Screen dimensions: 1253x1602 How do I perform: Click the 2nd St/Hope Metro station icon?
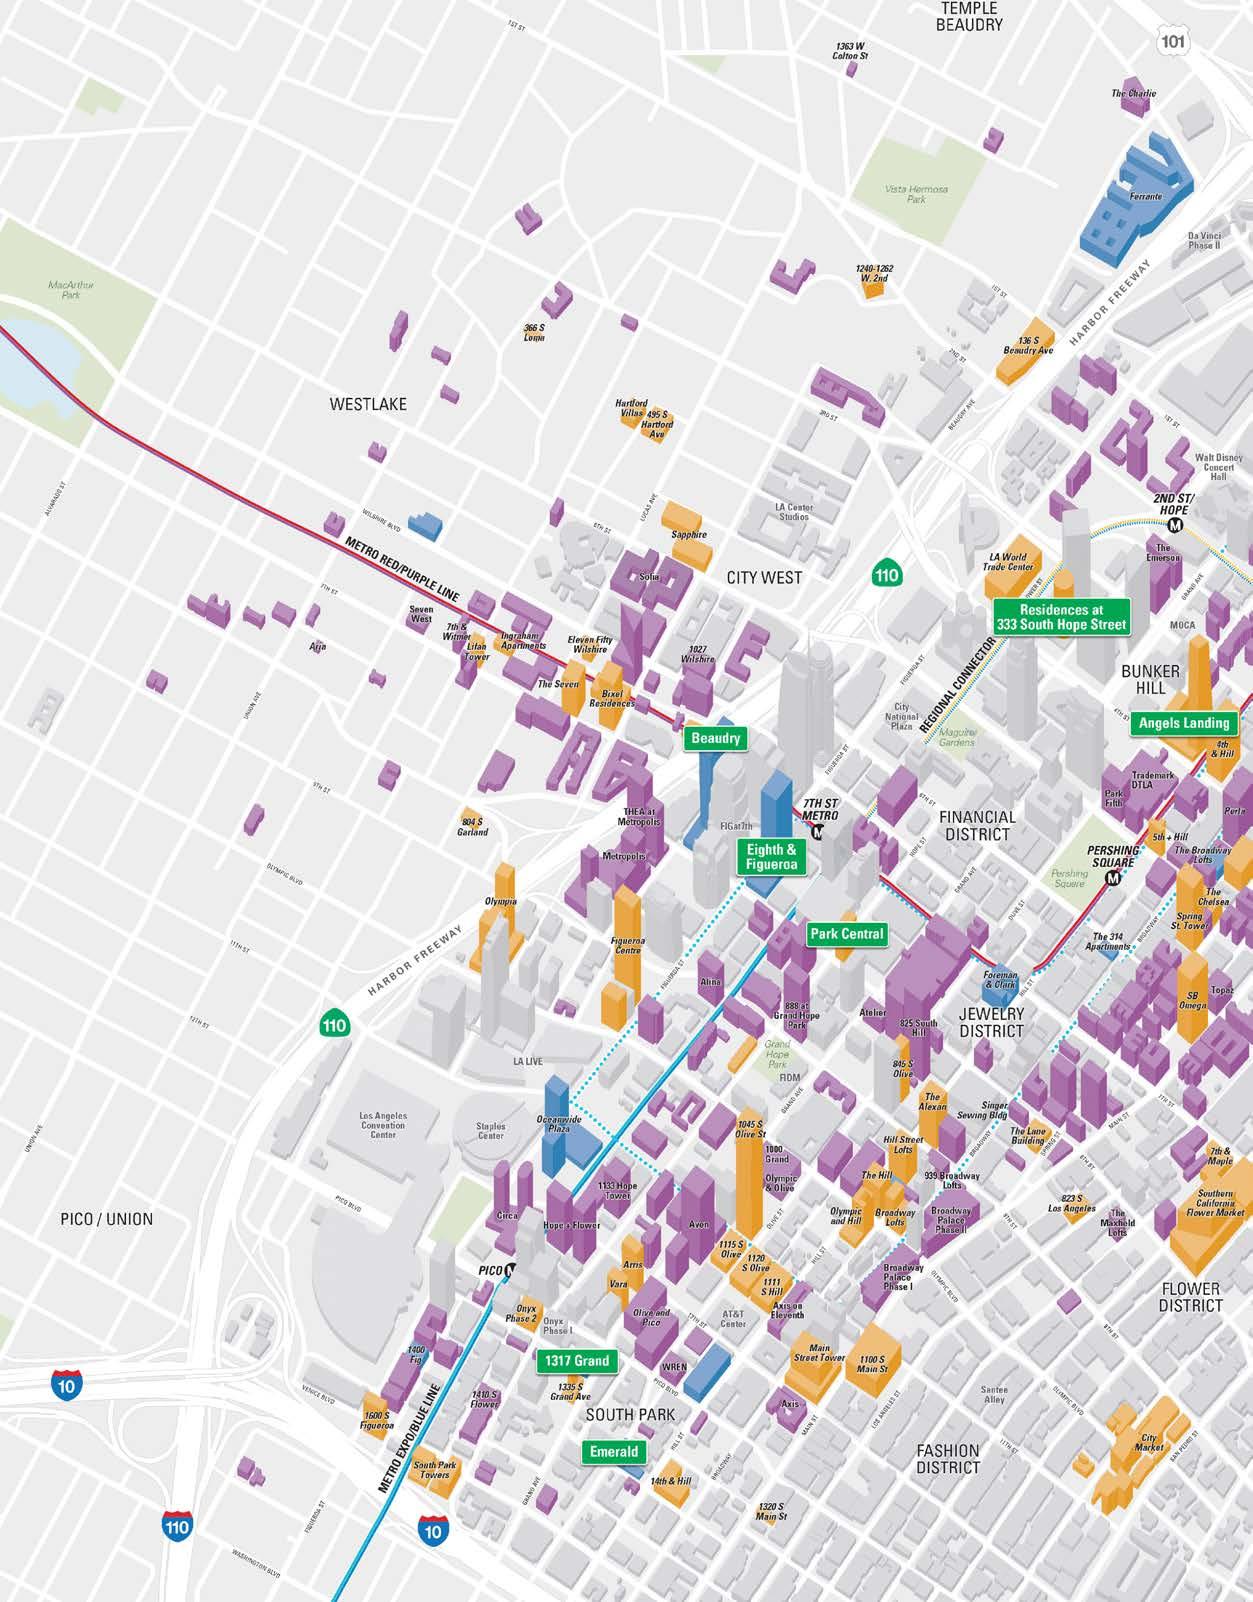tap(1175, 523)
